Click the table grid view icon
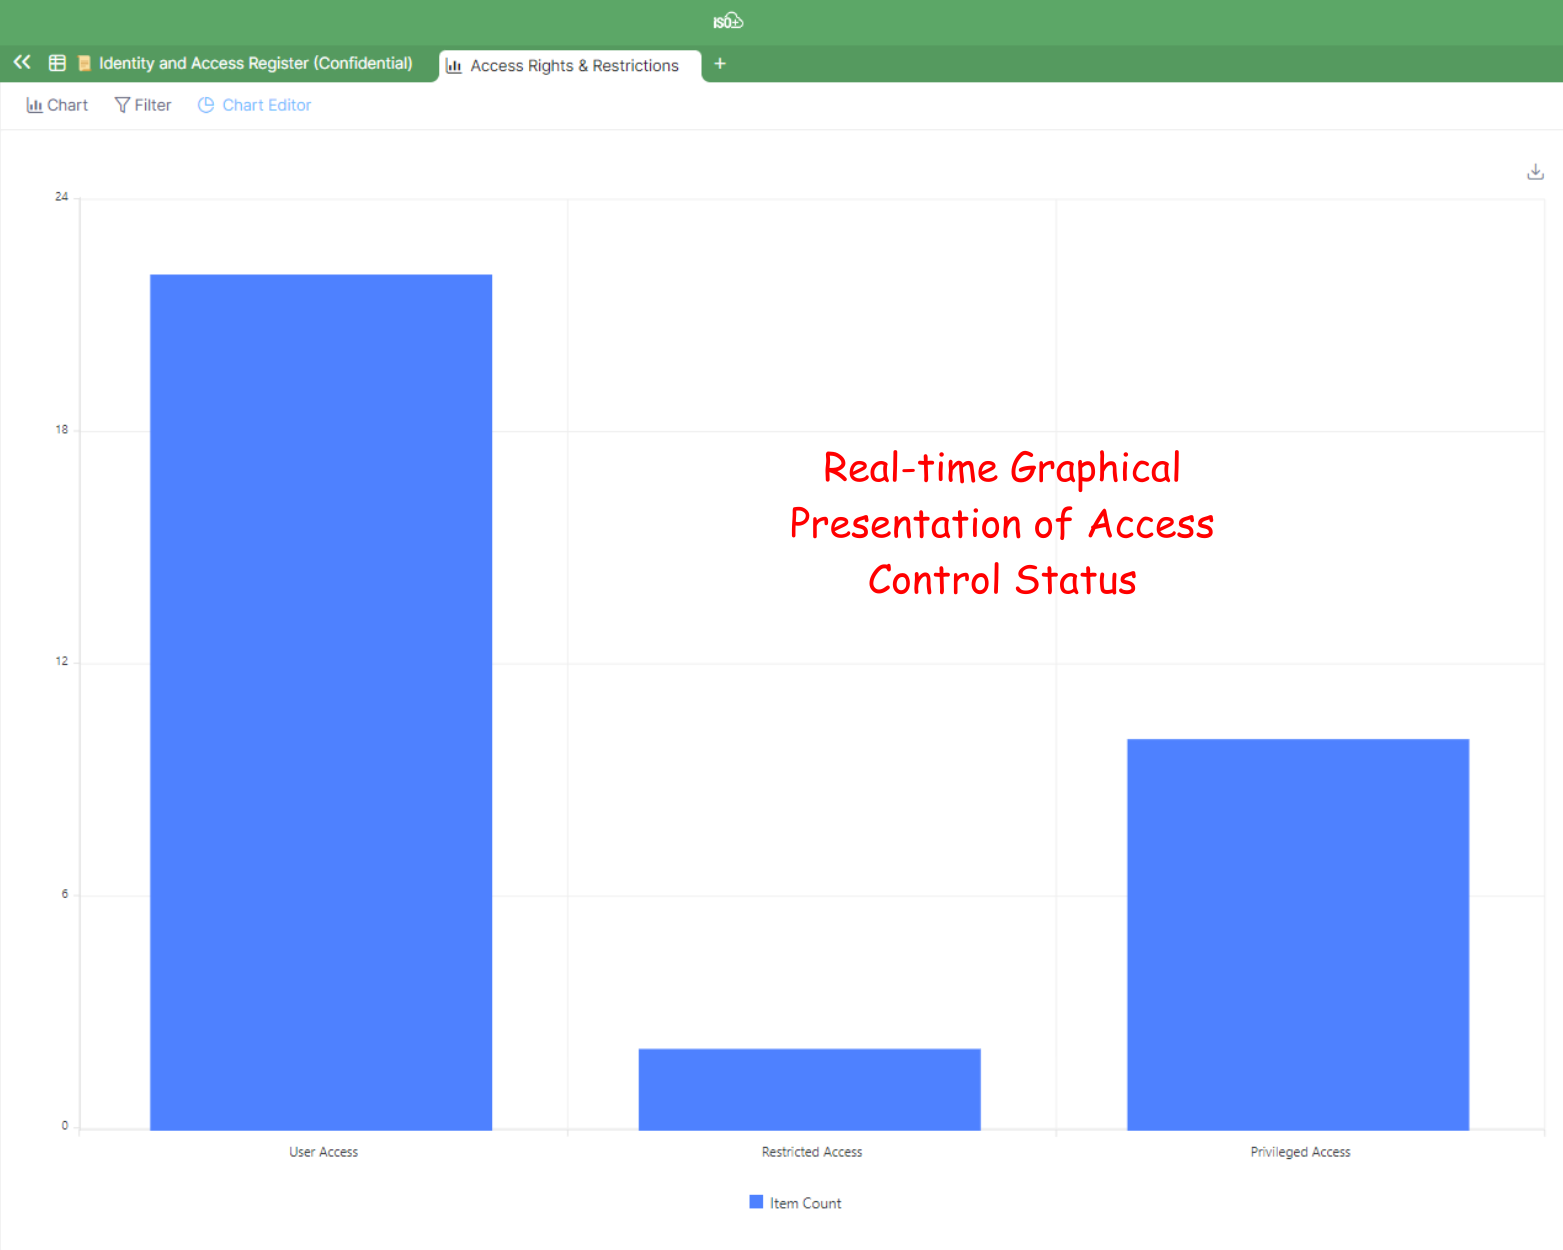 click(x=57, y=63)
